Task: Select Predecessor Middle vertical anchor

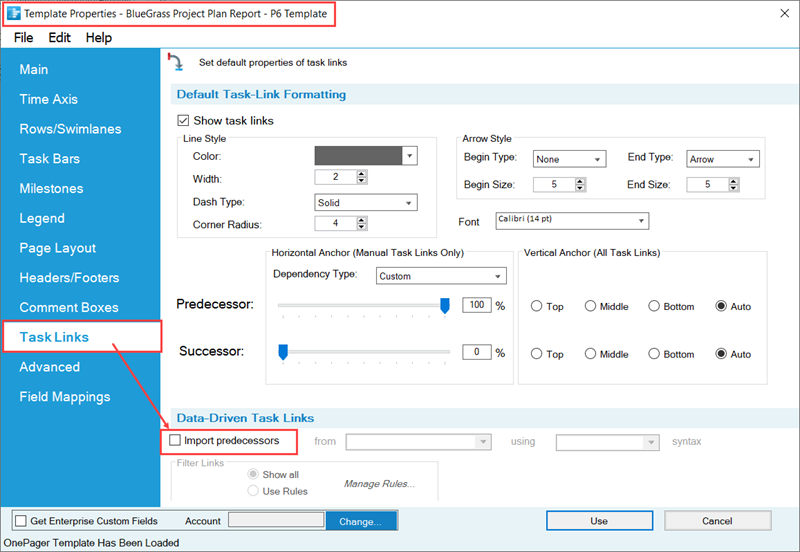Action: click(590, 306)
